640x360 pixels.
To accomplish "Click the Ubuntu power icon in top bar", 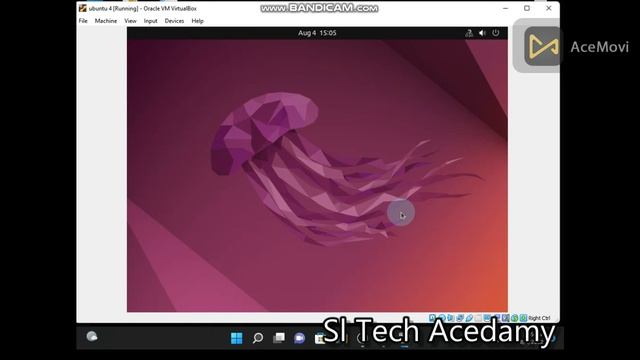I will coord(496,33).
